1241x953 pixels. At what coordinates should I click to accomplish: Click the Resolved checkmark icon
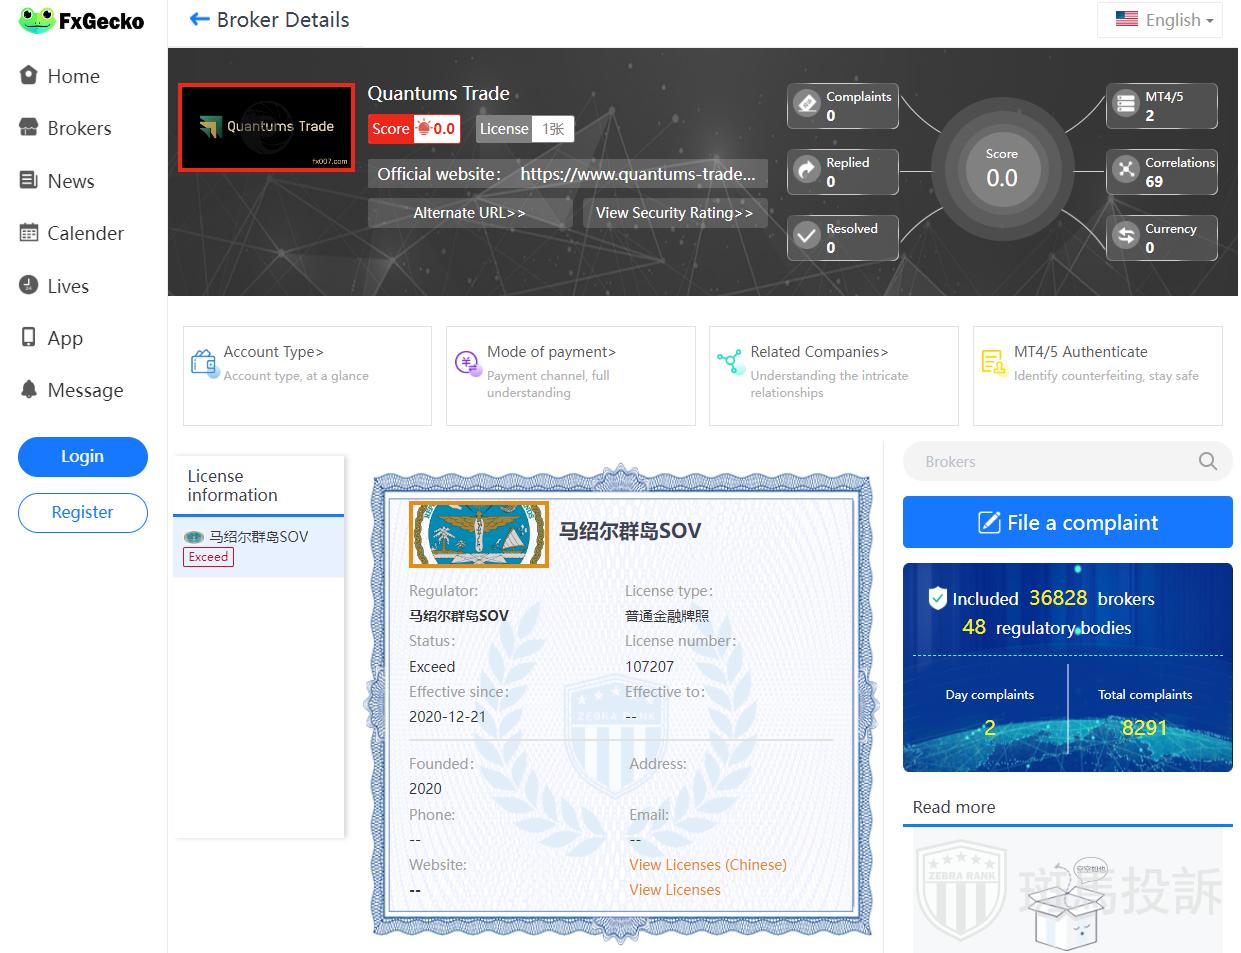tap(806, 236)
